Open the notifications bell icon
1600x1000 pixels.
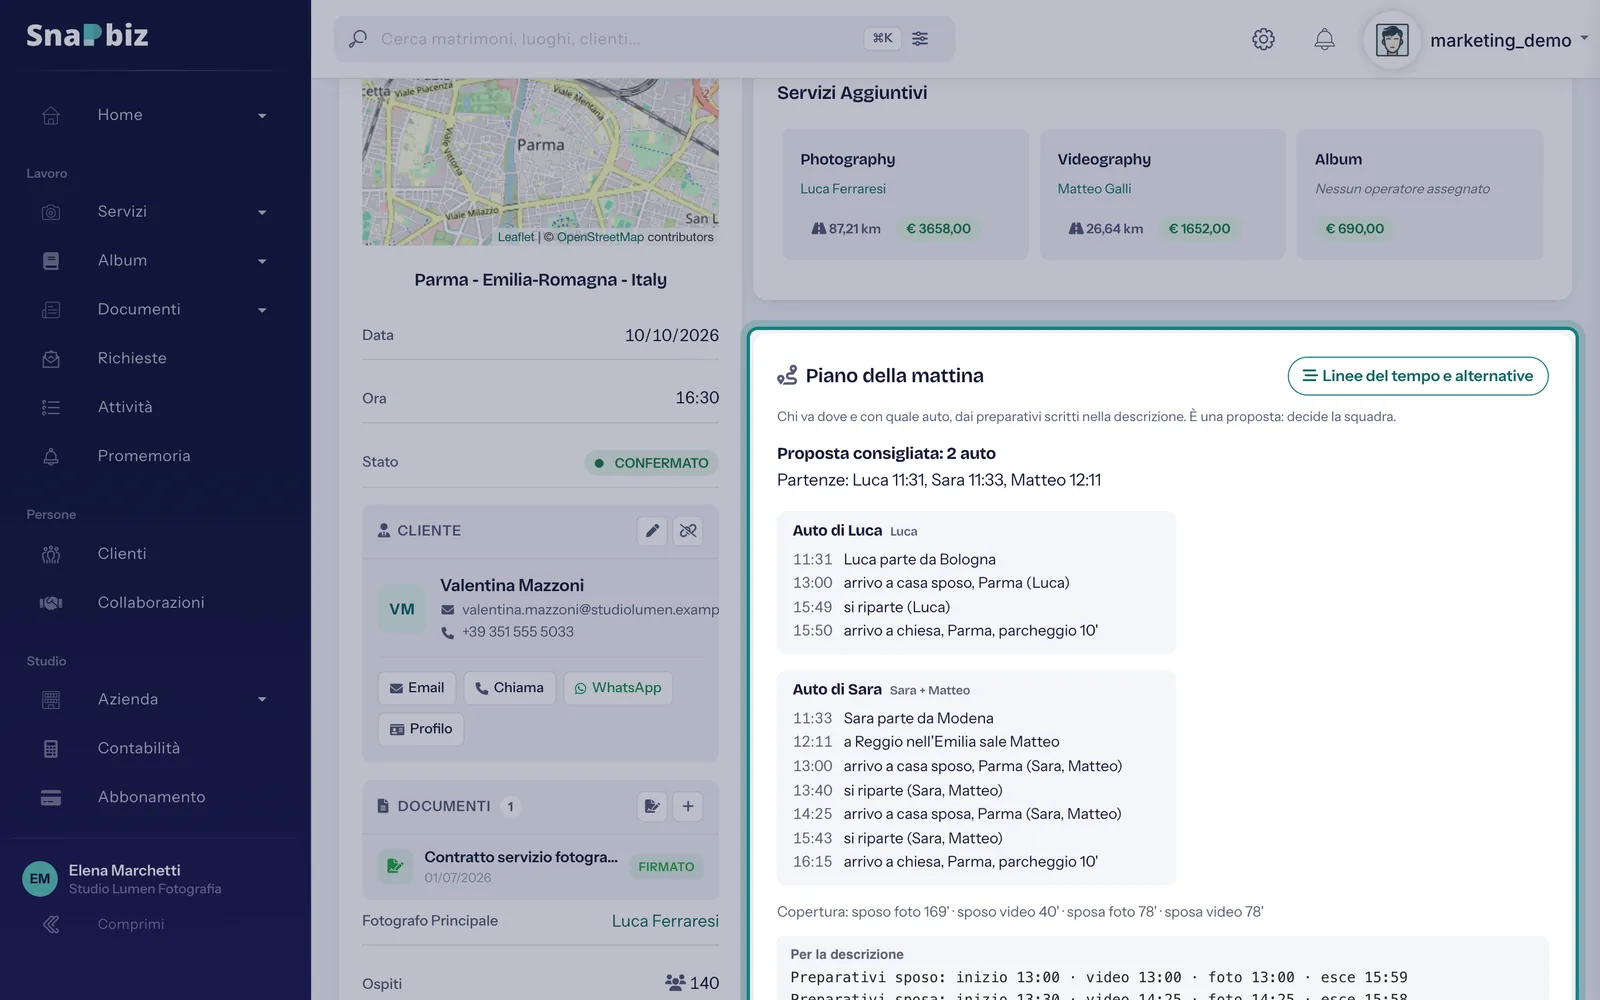(x=1324, y=39)
